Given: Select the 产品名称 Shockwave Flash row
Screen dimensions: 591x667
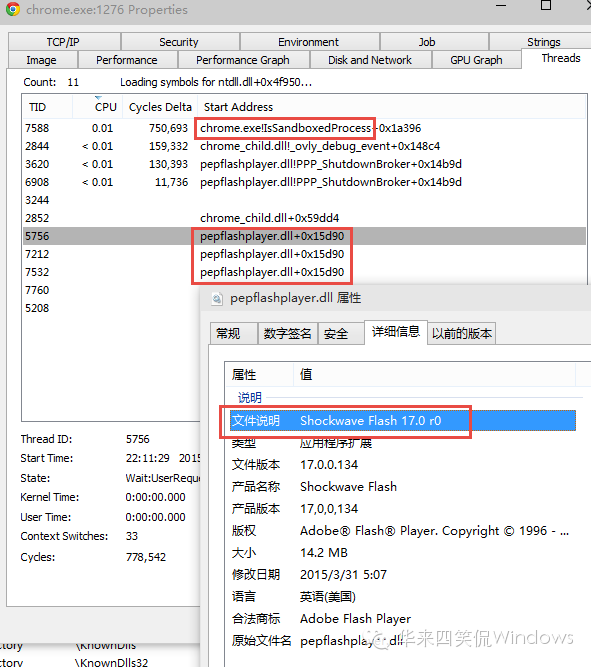Looking at the screenshot, I should click(x=403, y=487).
